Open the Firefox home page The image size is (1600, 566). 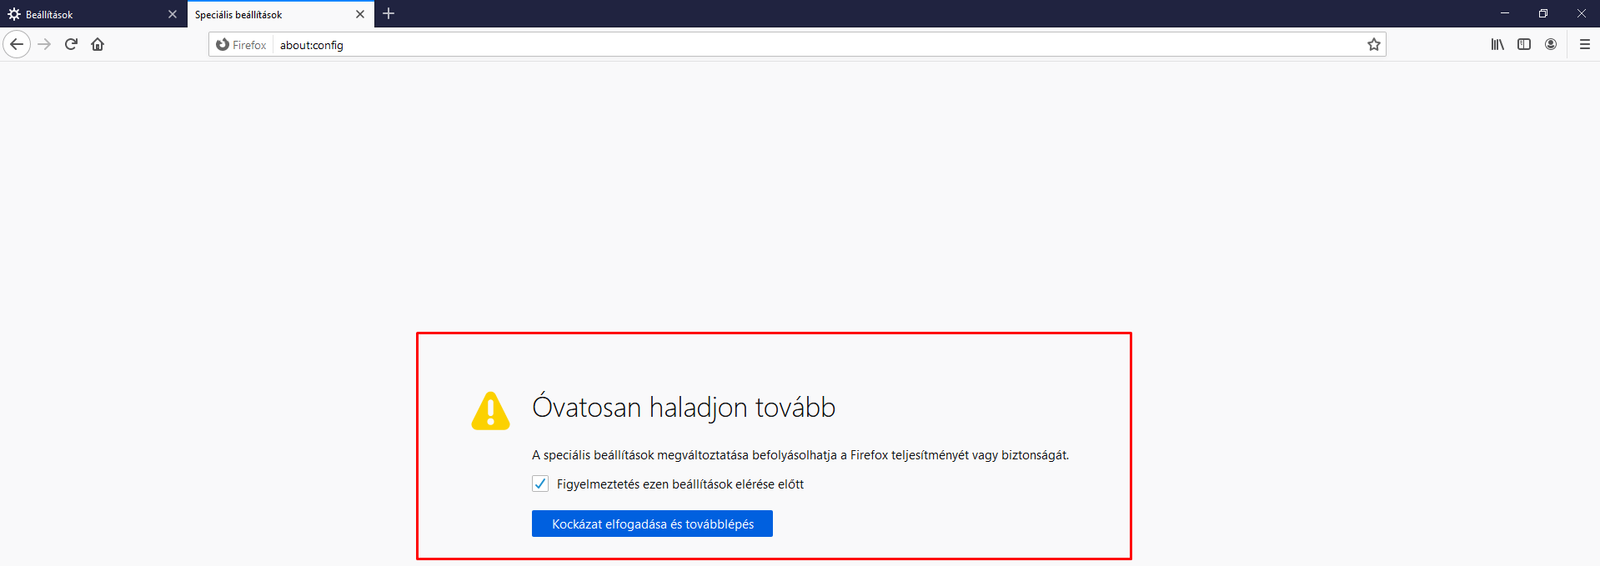point(98,44)
